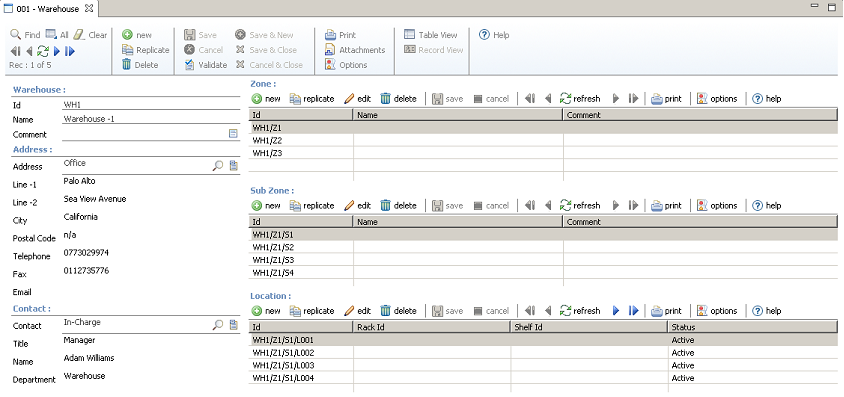Open Location help
This screenshot has height=397, width=844.
pos(766,311)
